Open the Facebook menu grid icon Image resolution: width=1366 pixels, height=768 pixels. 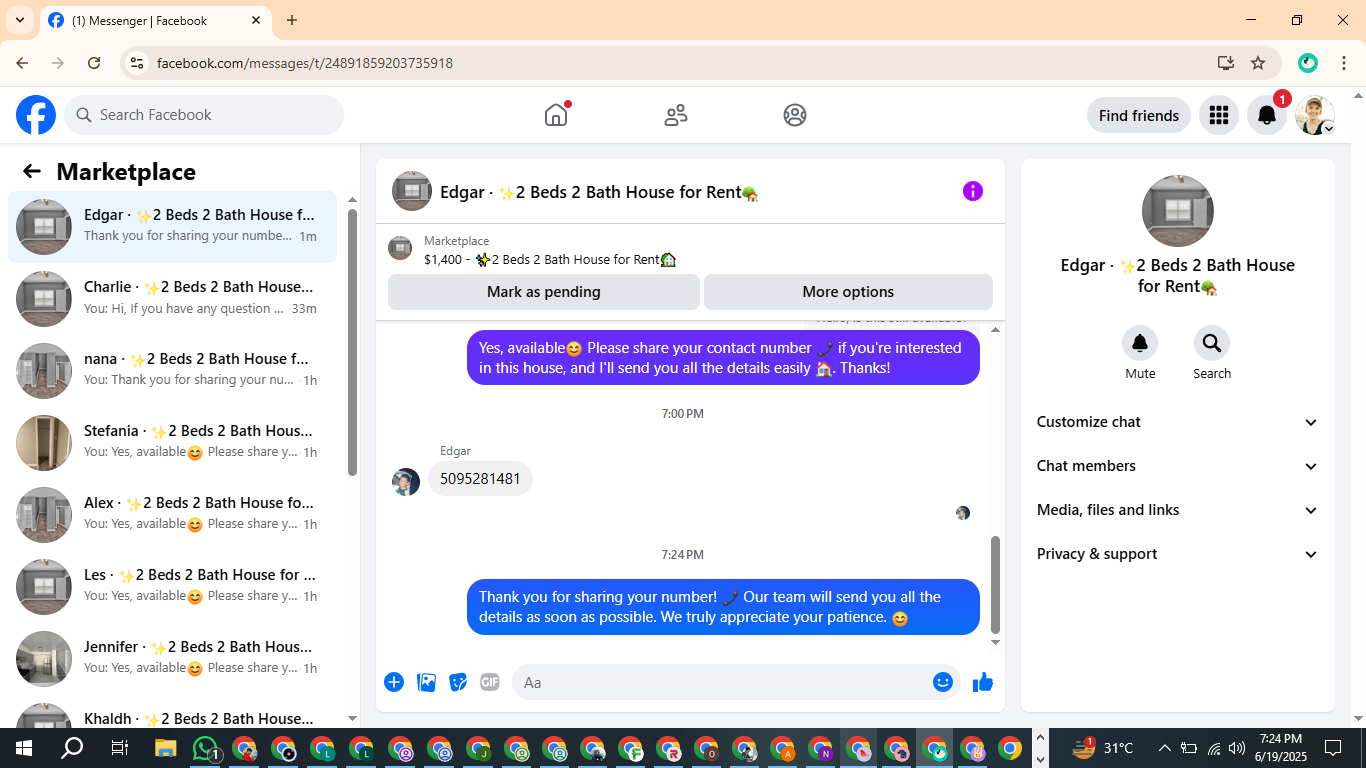[1218, 115]
